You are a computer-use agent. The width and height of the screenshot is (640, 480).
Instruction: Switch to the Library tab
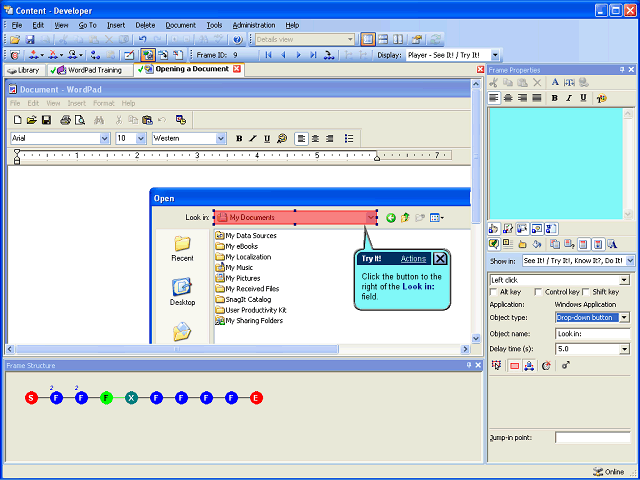click(24, 70)
